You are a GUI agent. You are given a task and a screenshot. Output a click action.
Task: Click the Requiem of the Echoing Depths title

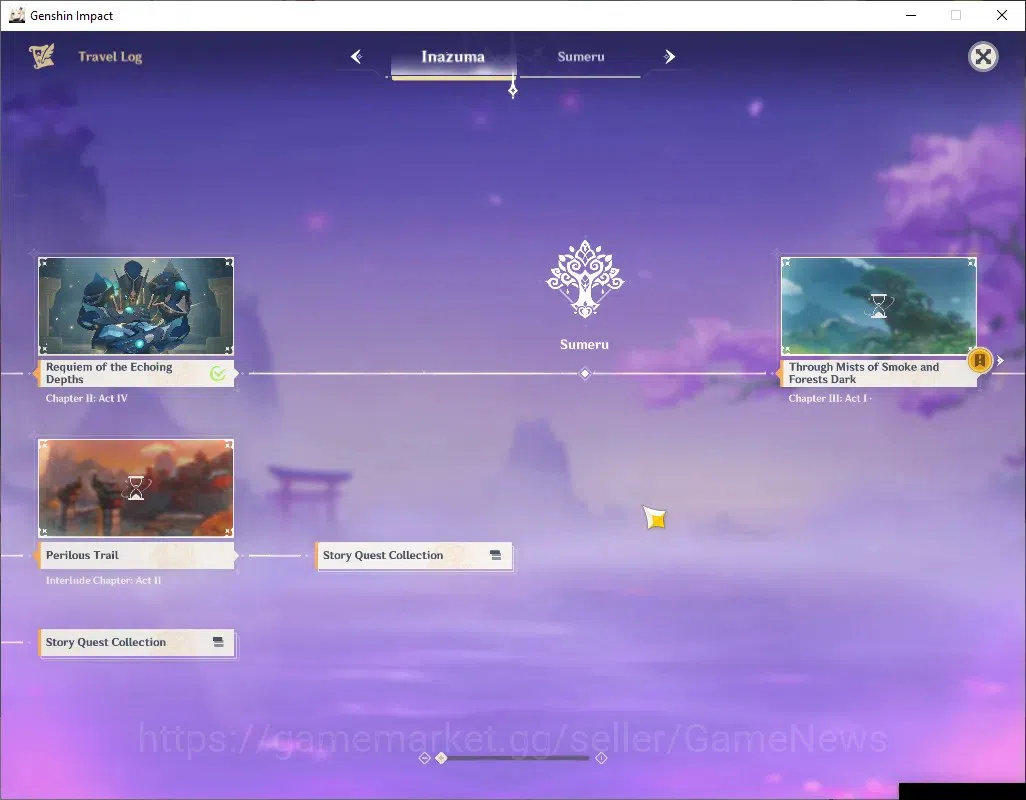tap(109, 373)
